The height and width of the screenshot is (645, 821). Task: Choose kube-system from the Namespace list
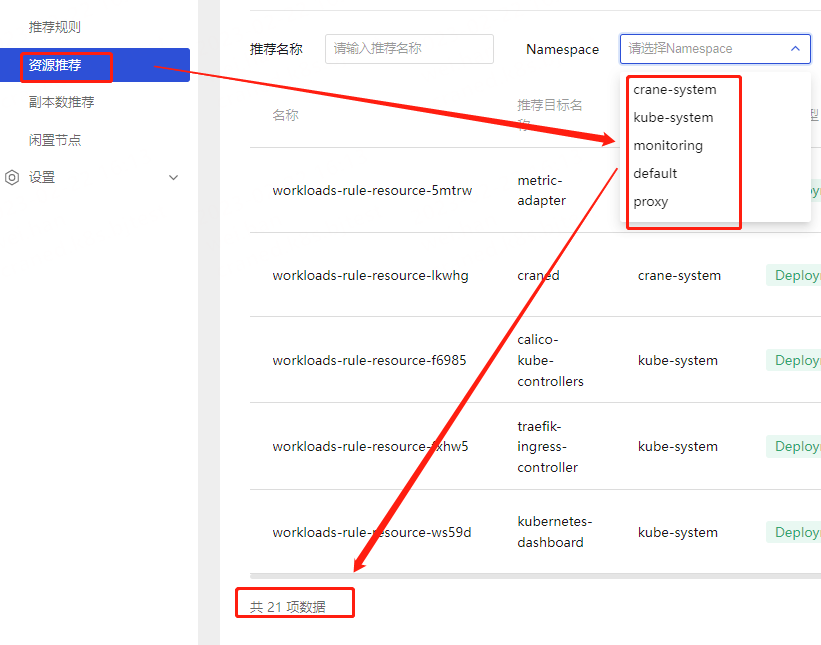673,117
